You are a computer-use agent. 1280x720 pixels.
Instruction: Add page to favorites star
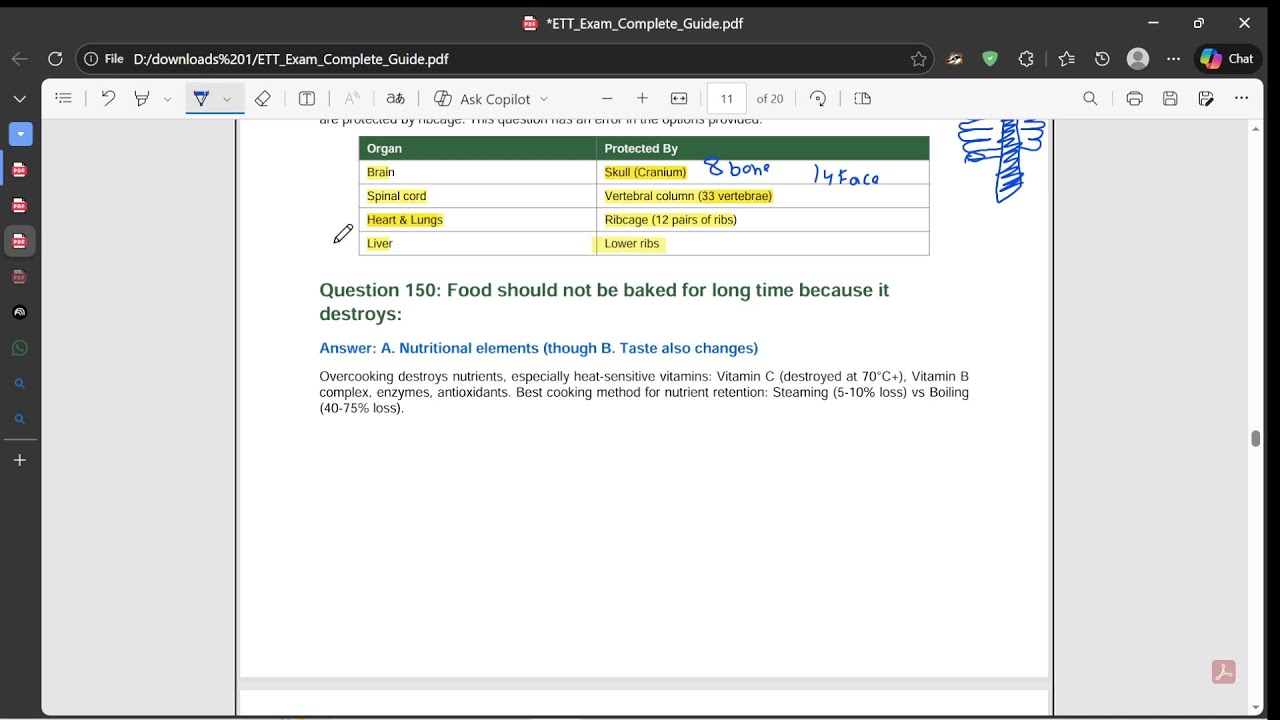918,59
